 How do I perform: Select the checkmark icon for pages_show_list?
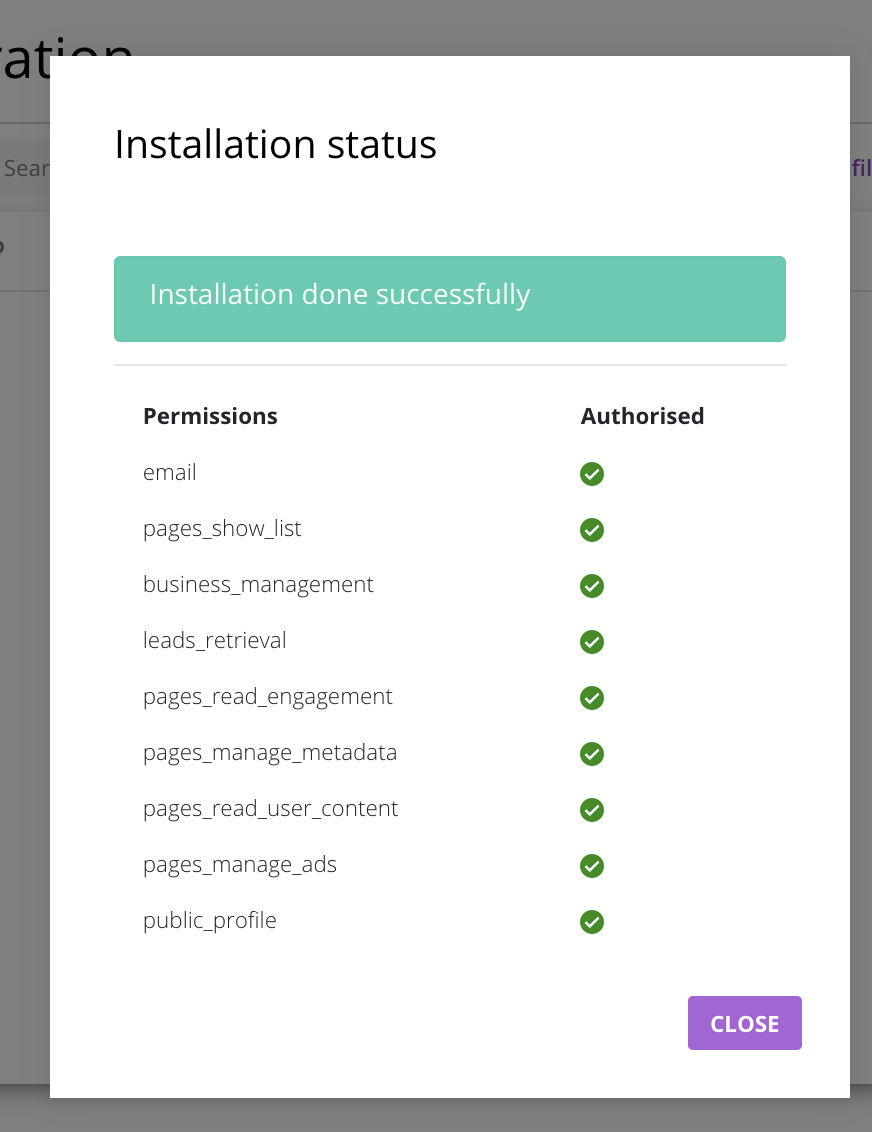tap(591, 530)
